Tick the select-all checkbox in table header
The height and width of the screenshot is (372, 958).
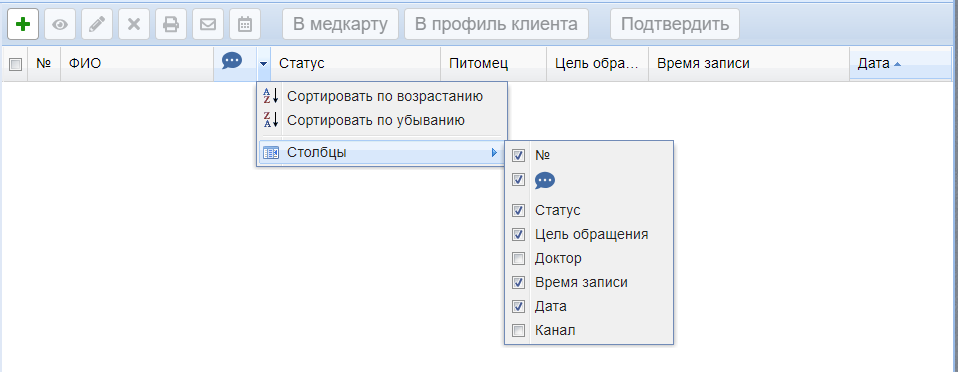[15, 64]
